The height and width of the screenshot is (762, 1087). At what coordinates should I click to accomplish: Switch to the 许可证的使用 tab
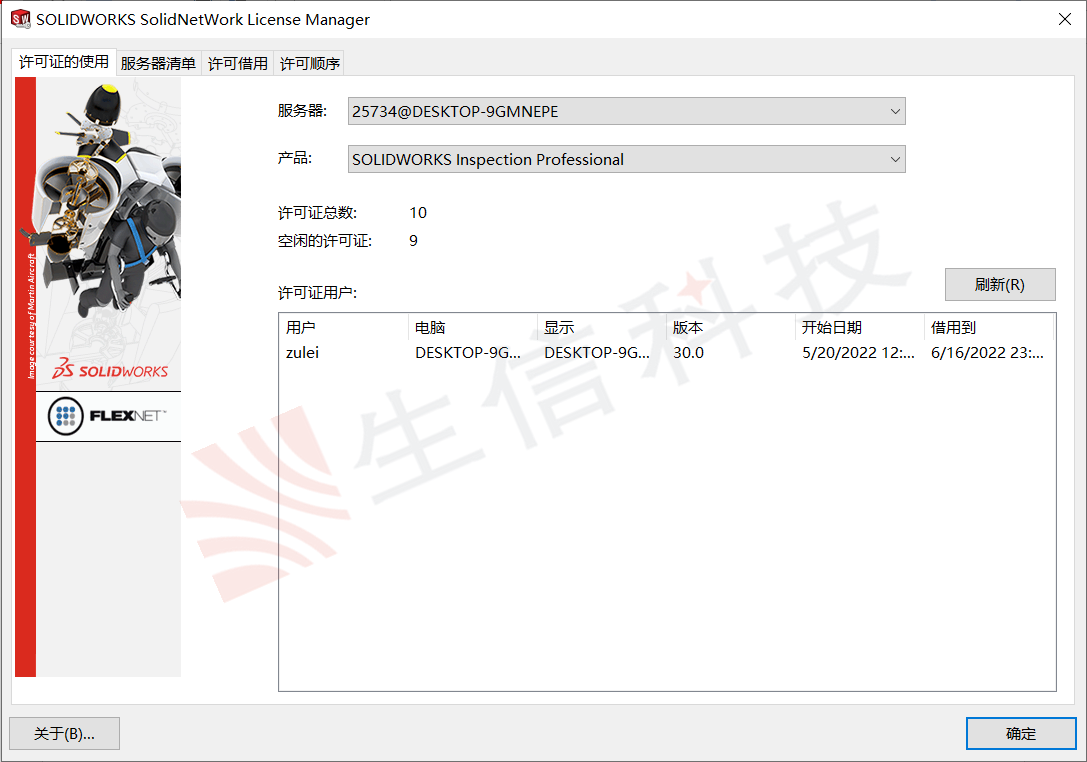coord(63,62)
